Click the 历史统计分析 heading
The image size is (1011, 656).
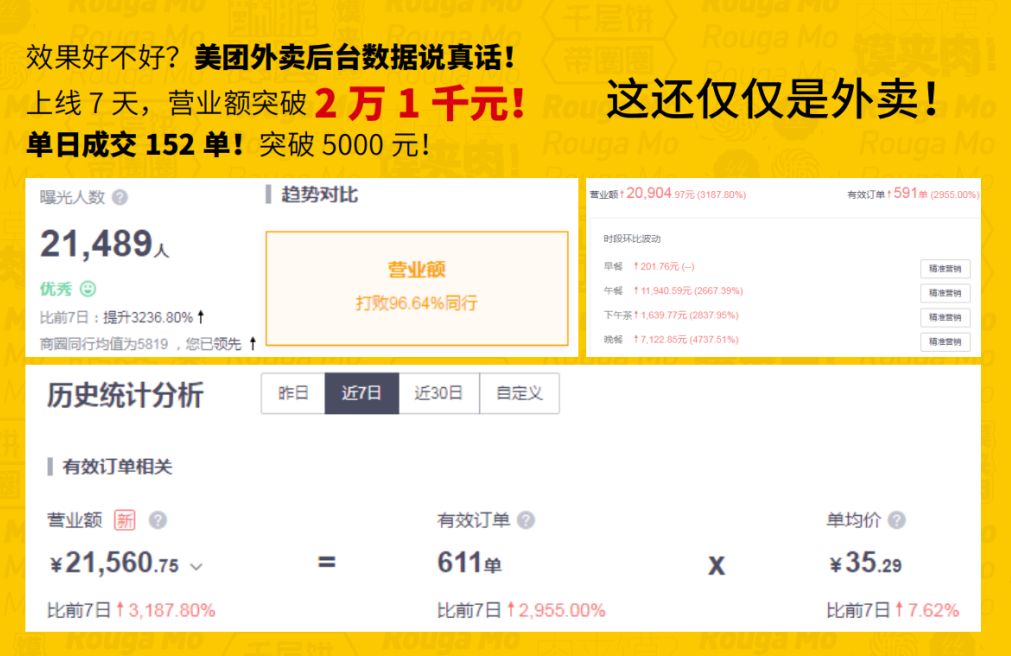pyautogui.click(x=125, y=395)
